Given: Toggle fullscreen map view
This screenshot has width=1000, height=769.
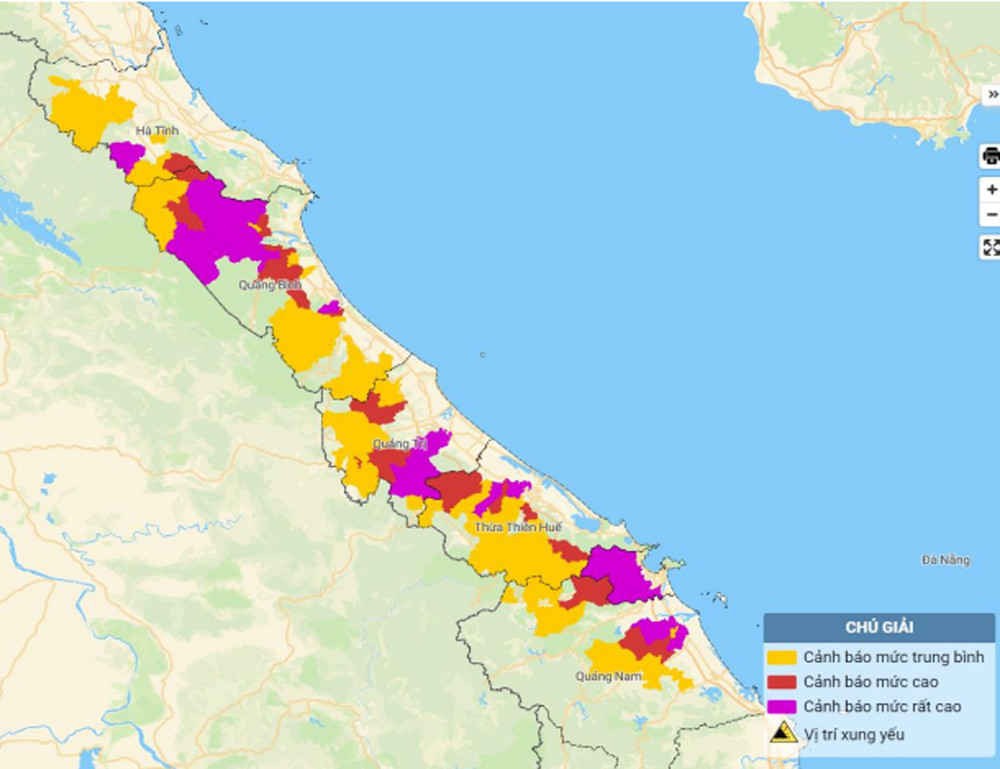Looking at the screenshot, I should click(991, 247).
